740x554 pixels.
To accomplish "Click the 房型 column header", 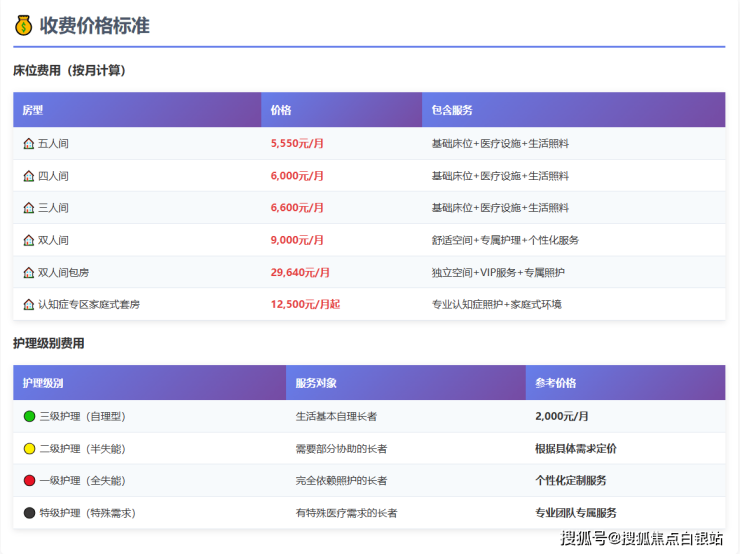I will pyautogui.click(x=33, y=110).
